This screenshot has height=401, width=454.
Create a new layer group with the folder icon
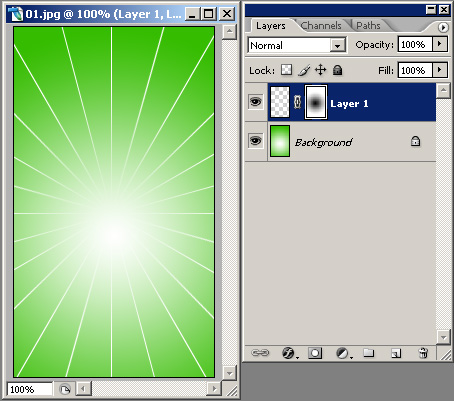[x=369, y=353]
